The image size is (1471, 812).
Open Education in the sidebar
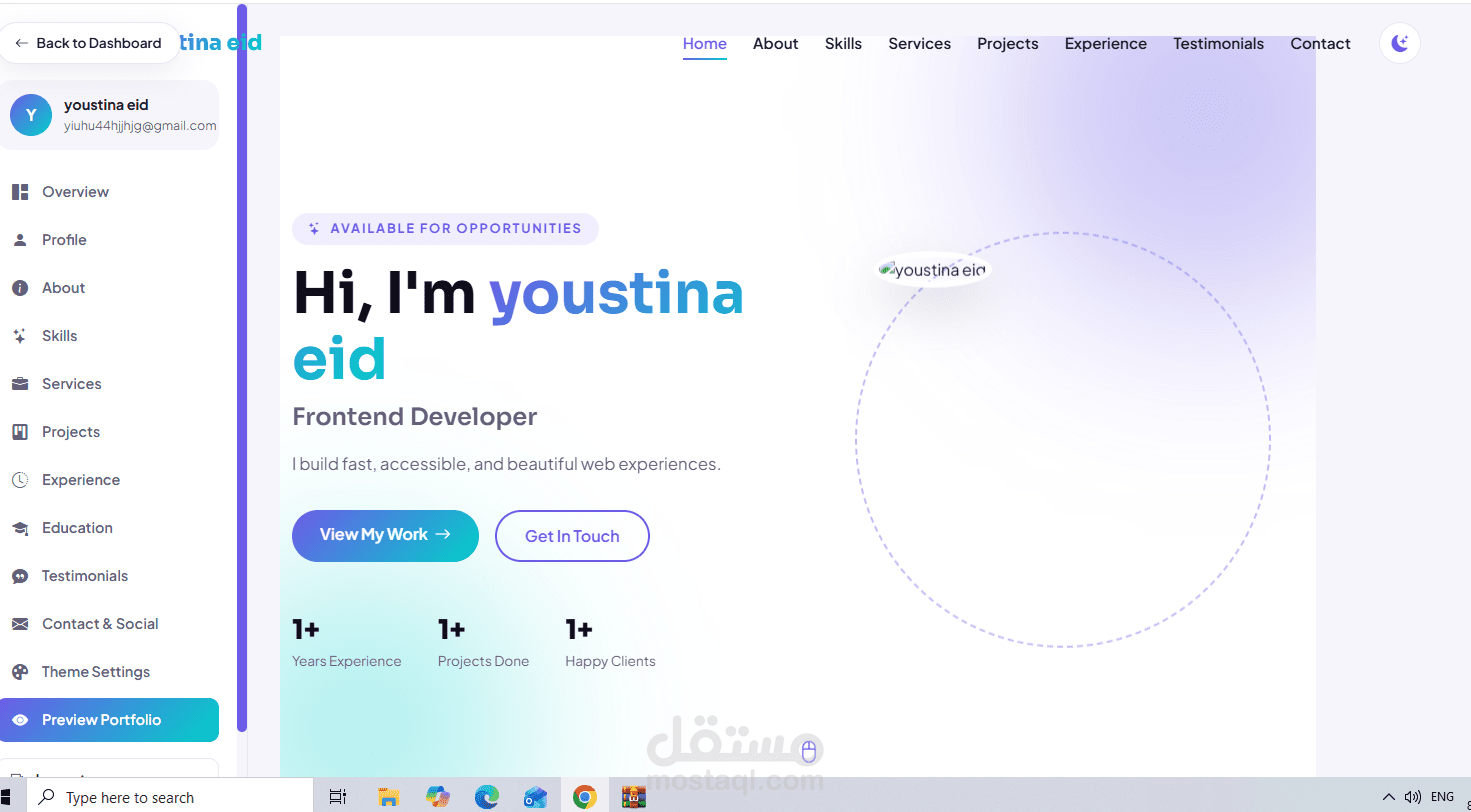coord(109,528)
